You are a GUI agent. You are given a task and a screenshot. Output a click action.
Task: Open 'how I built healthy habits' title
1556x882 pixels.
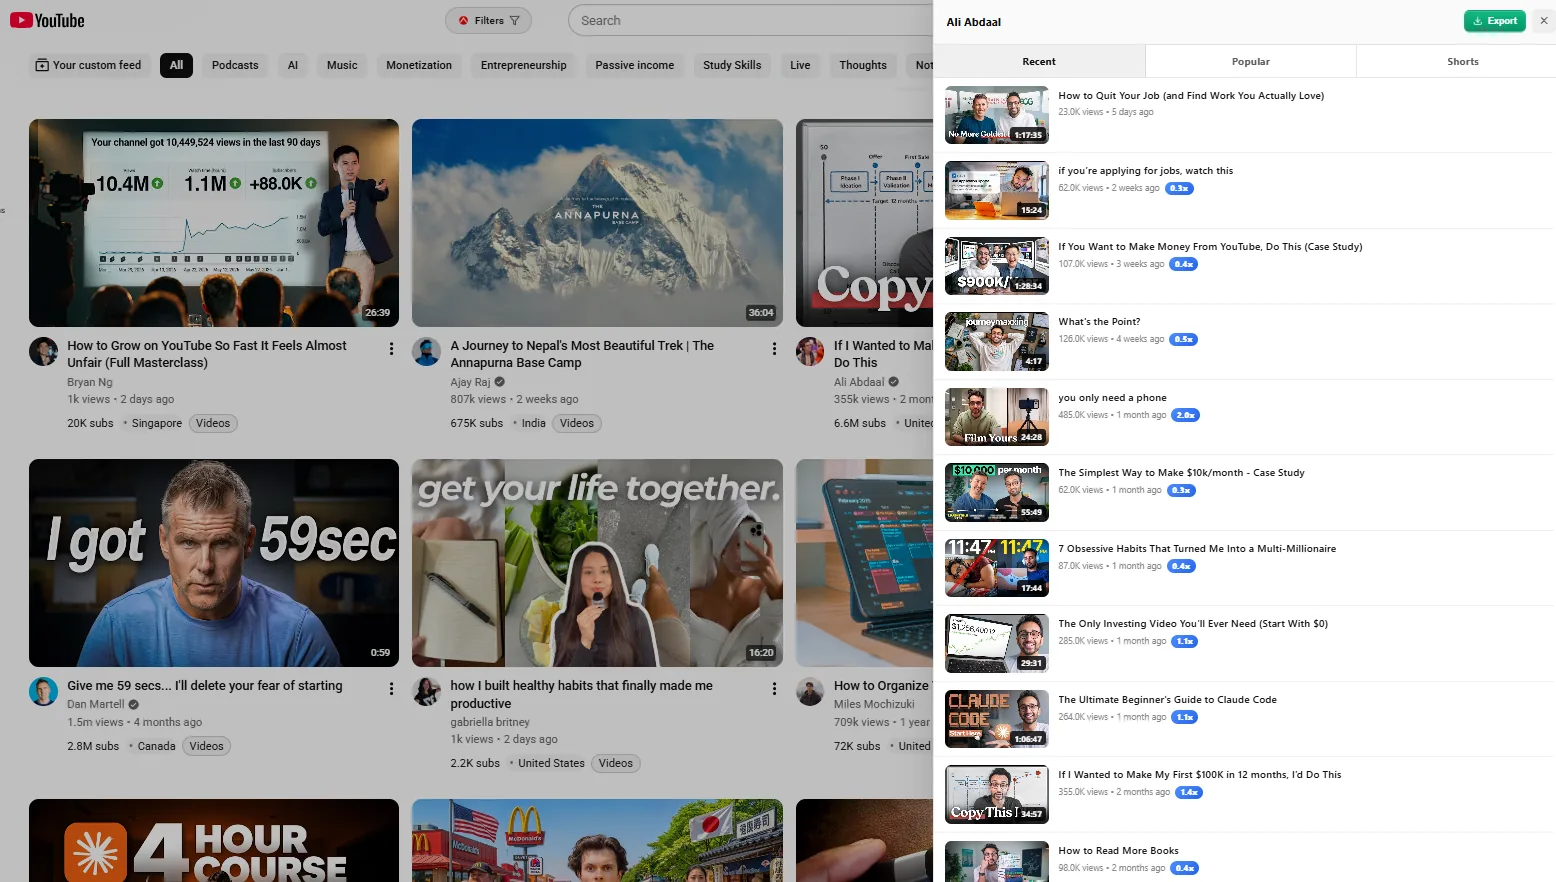(581, 694)
